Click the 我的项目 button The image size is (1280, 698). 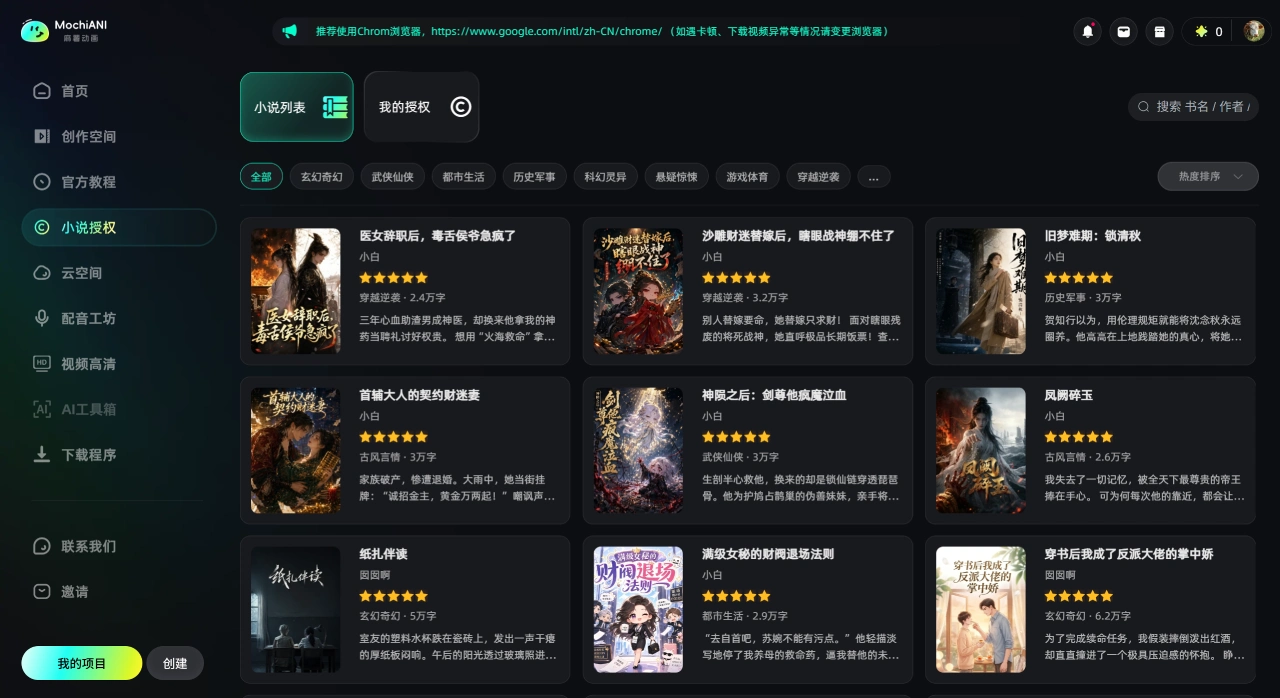point(81,663)
